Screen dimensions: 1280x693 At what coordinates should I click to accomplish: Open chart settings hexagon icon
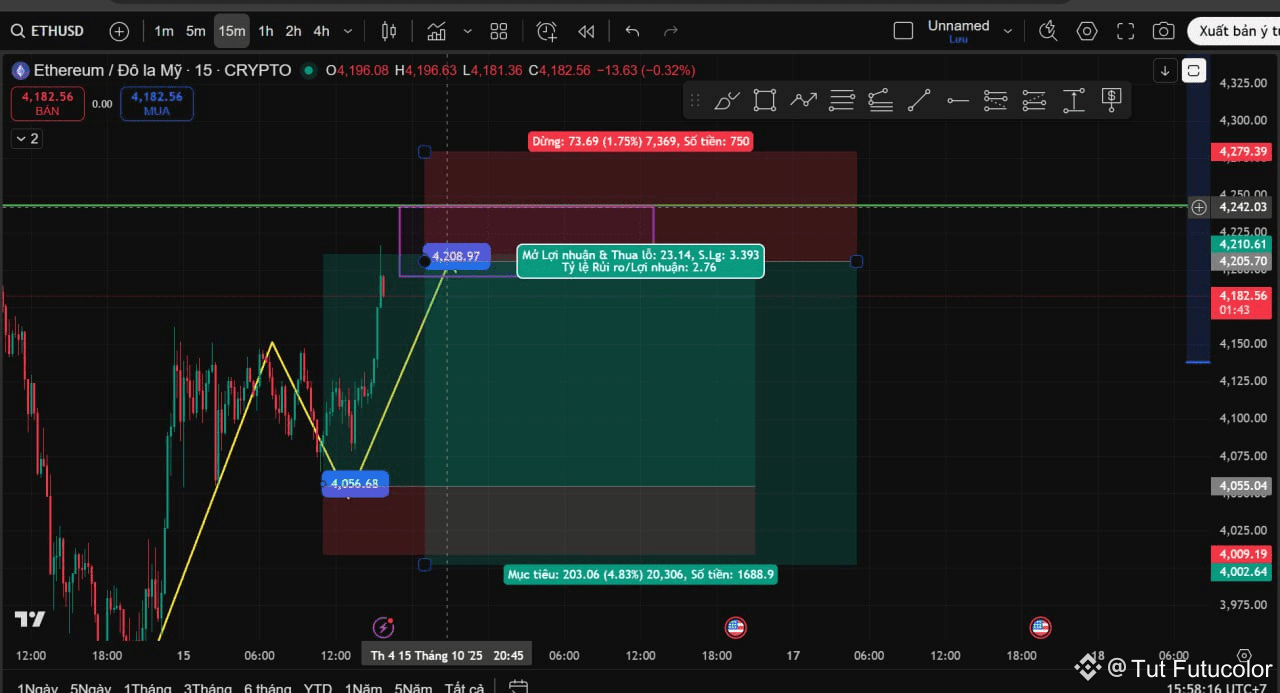point(1087,31)
